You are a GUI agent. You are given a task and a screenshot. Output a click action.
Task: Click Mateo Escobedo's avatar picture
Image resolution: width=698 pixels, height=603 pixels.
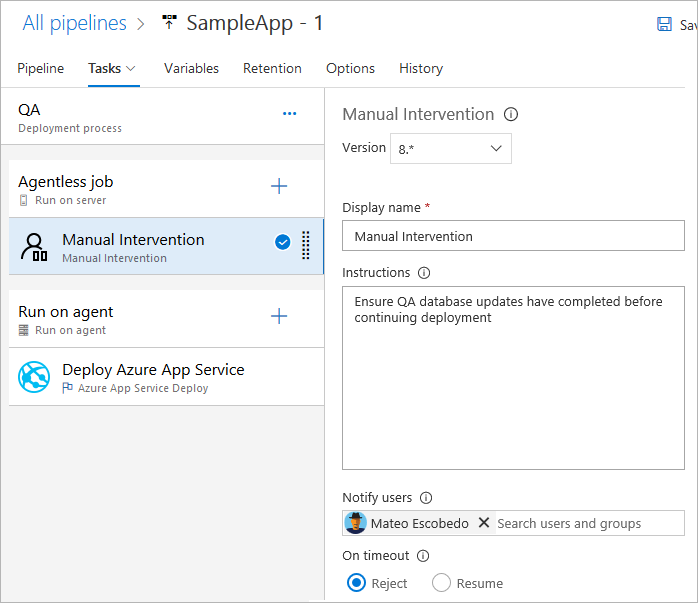[356, 523]
